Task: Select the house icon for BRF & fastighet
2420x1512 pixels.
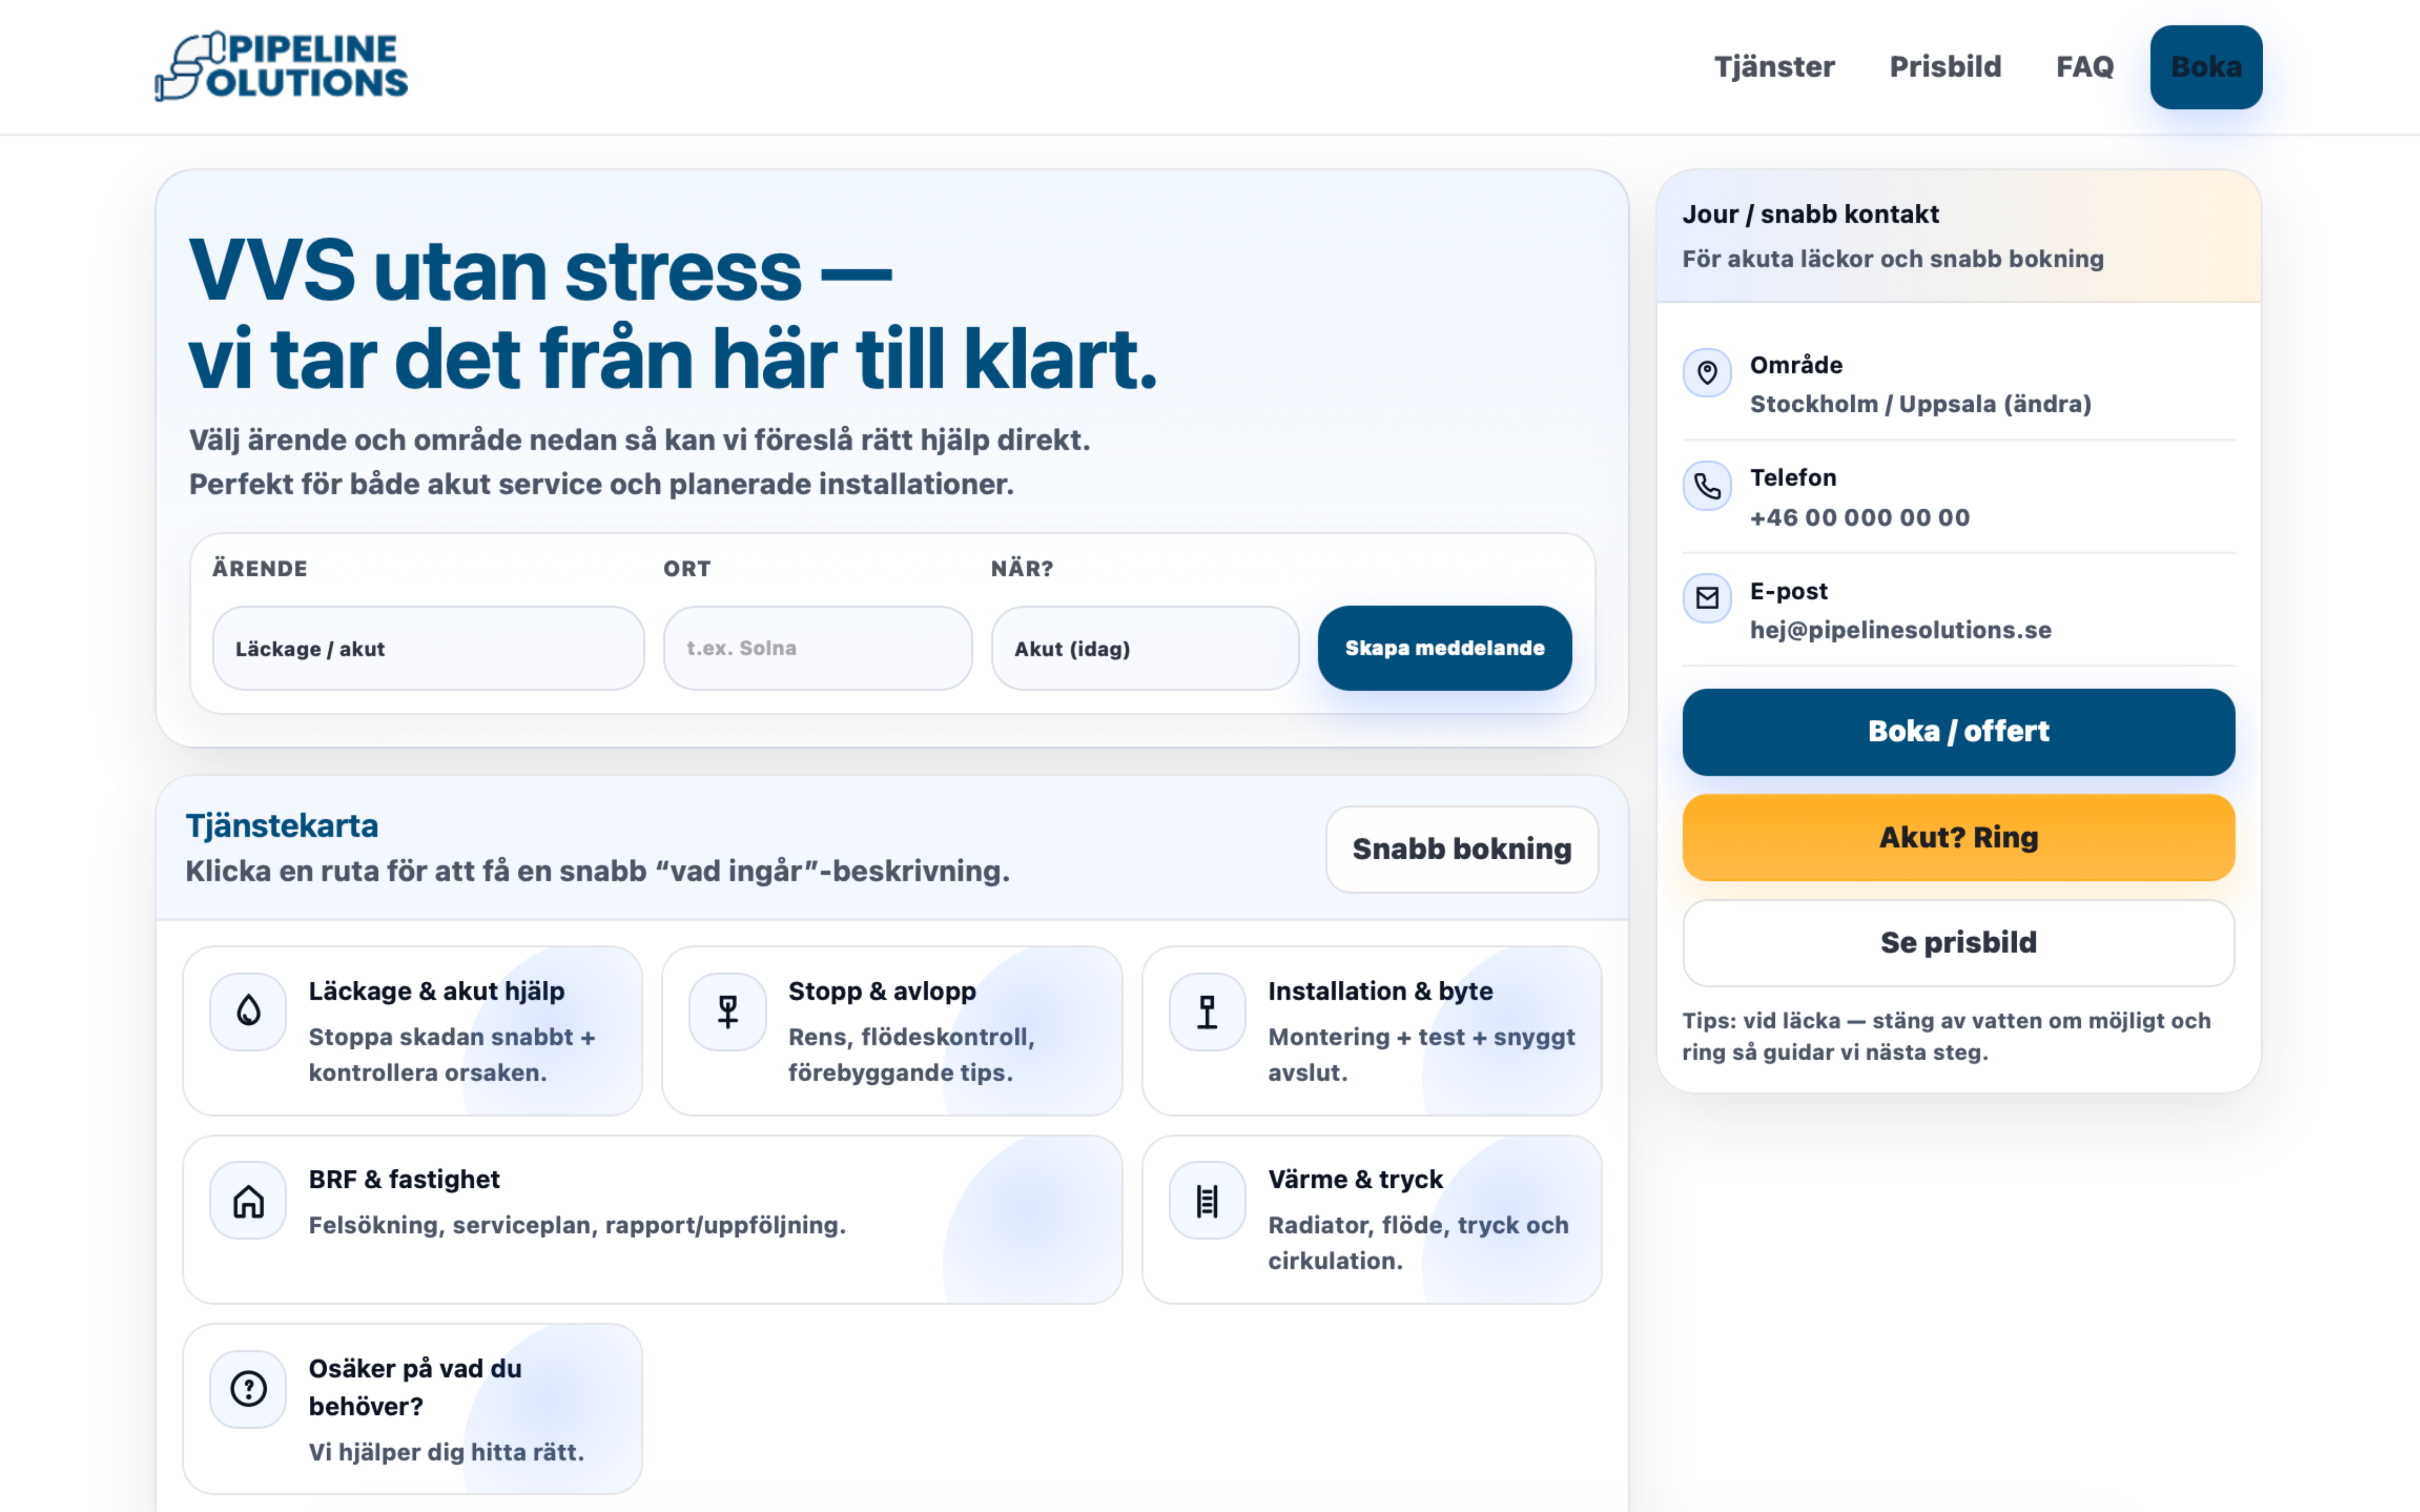Action: point(247,1199)
